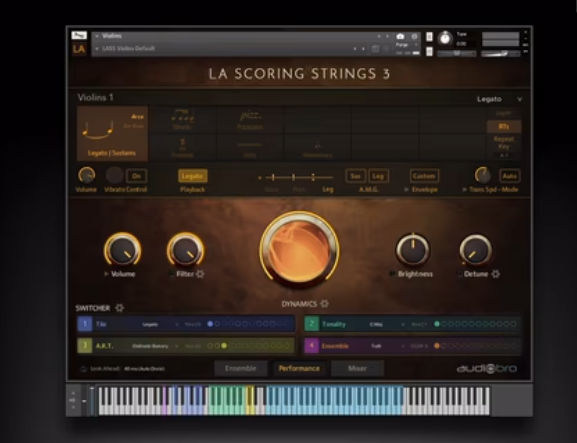Open the LASS Violins Default preset dropdown
Screen dimensions: 577x443
point(97,49)
